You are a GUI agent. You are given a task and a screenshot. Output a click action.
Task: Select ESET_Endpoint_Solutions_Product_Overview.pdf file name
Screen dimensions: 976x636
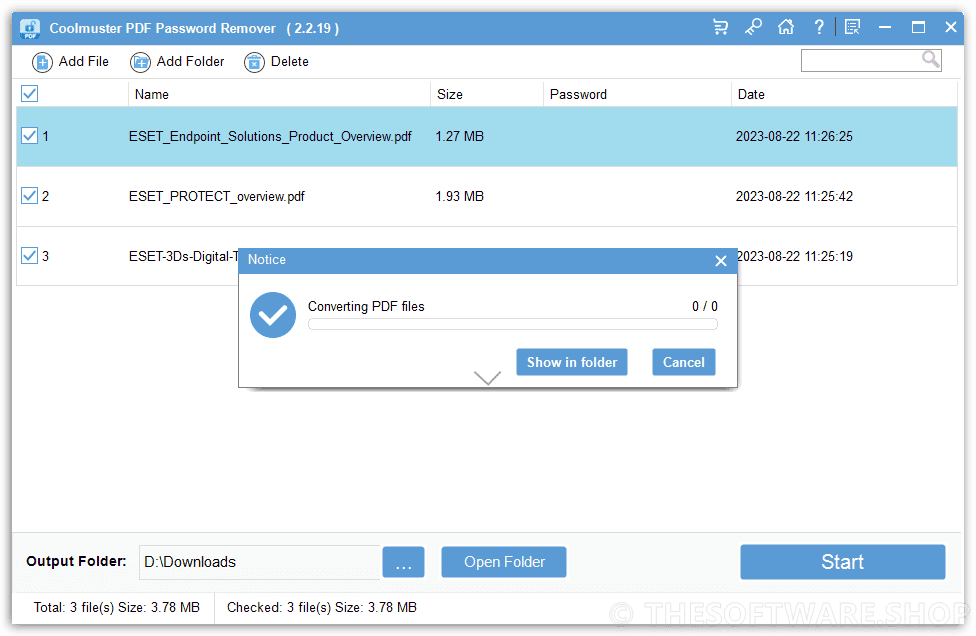coord(270,136)
